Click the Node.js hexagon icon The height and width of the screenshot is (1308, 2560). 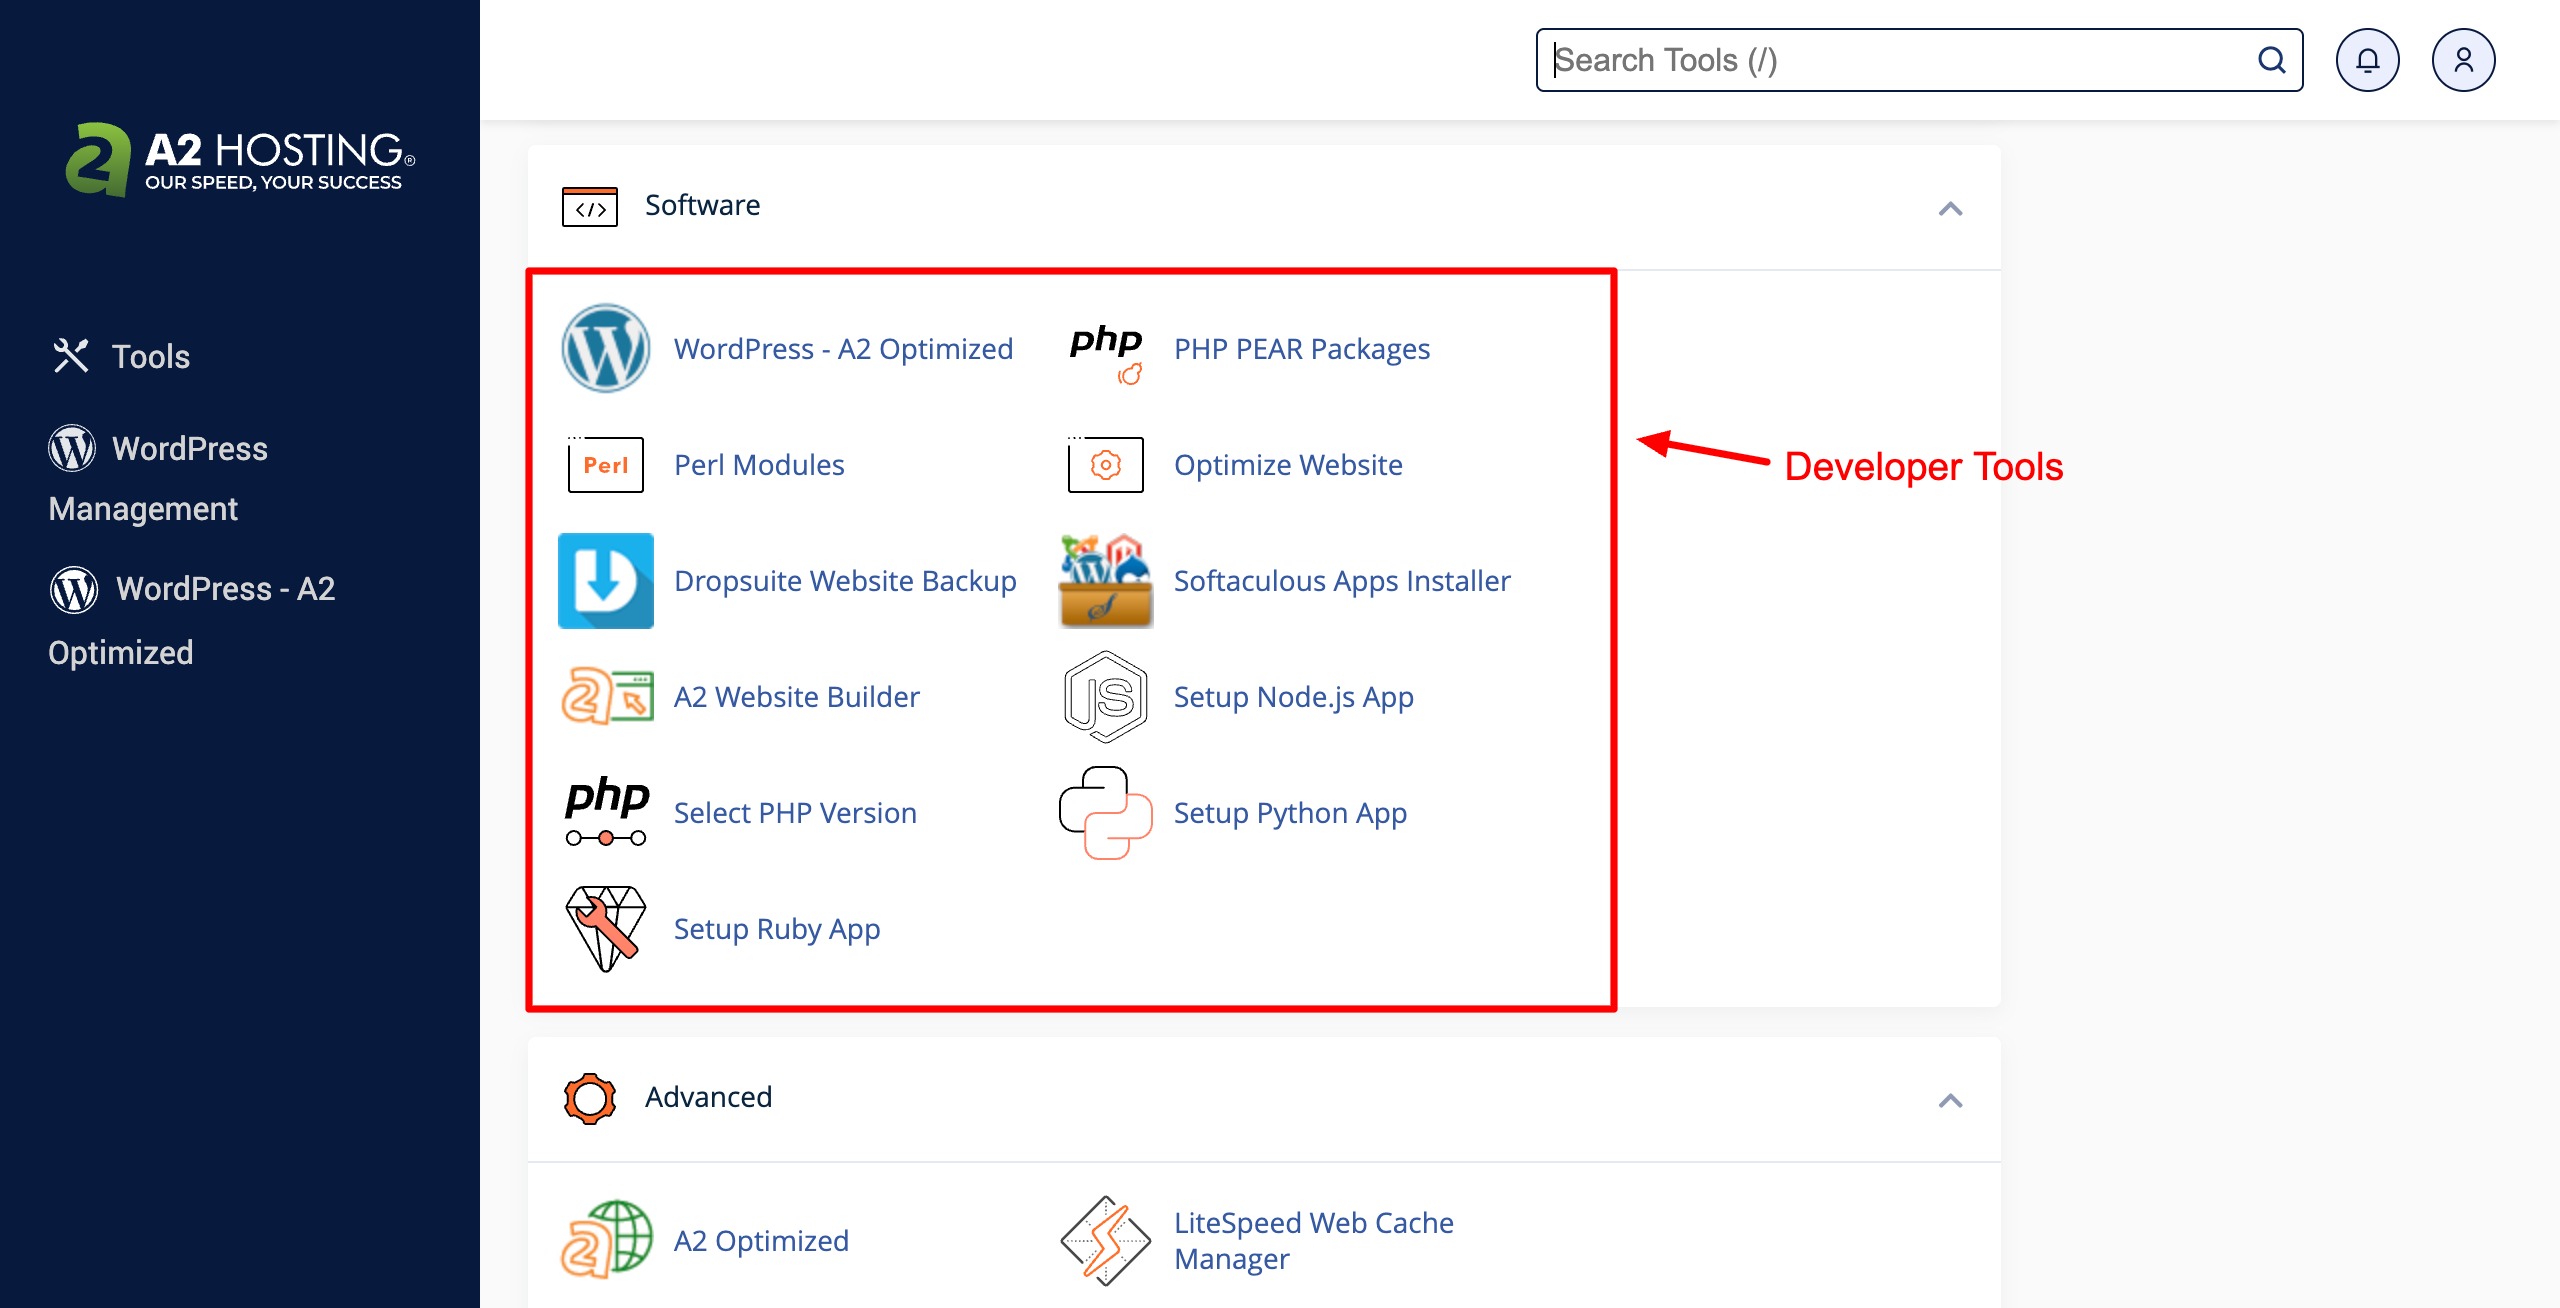[1105, 697]
